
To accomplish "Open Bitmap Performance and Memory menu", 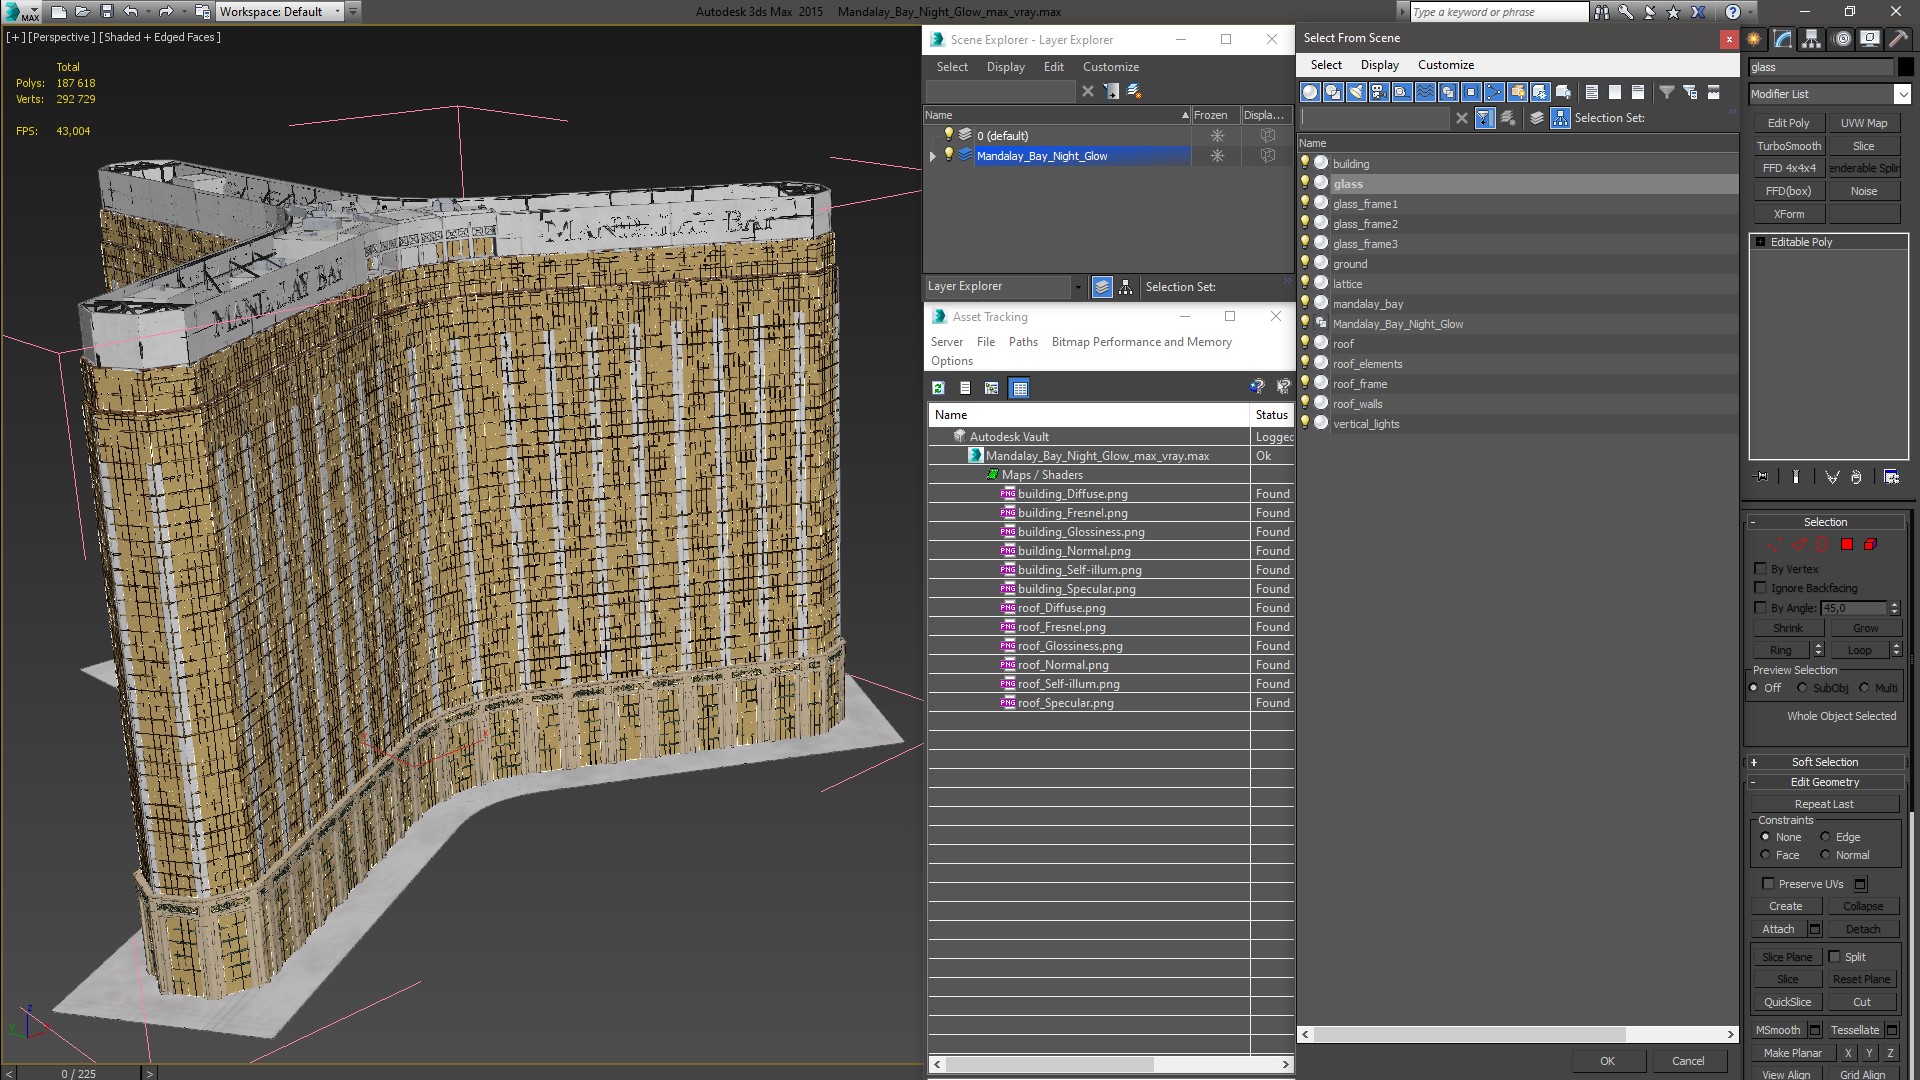I will 1141,342.
